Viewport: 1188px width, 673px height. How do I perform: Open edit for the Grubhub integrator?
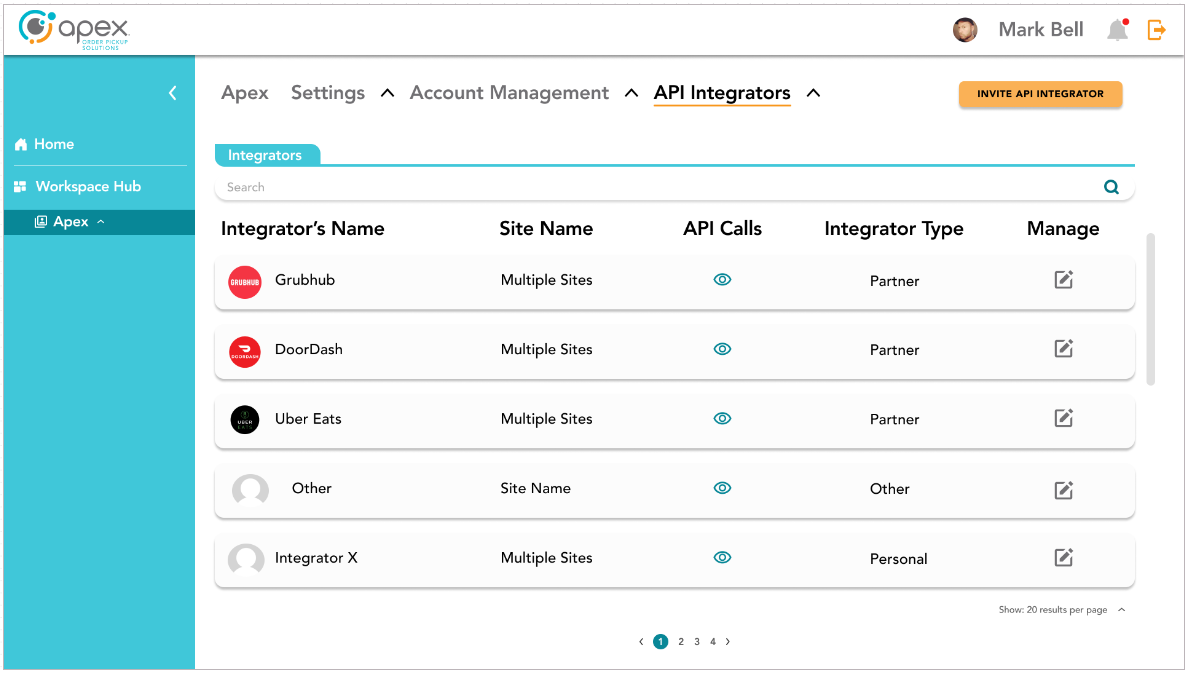[1064, 280]
